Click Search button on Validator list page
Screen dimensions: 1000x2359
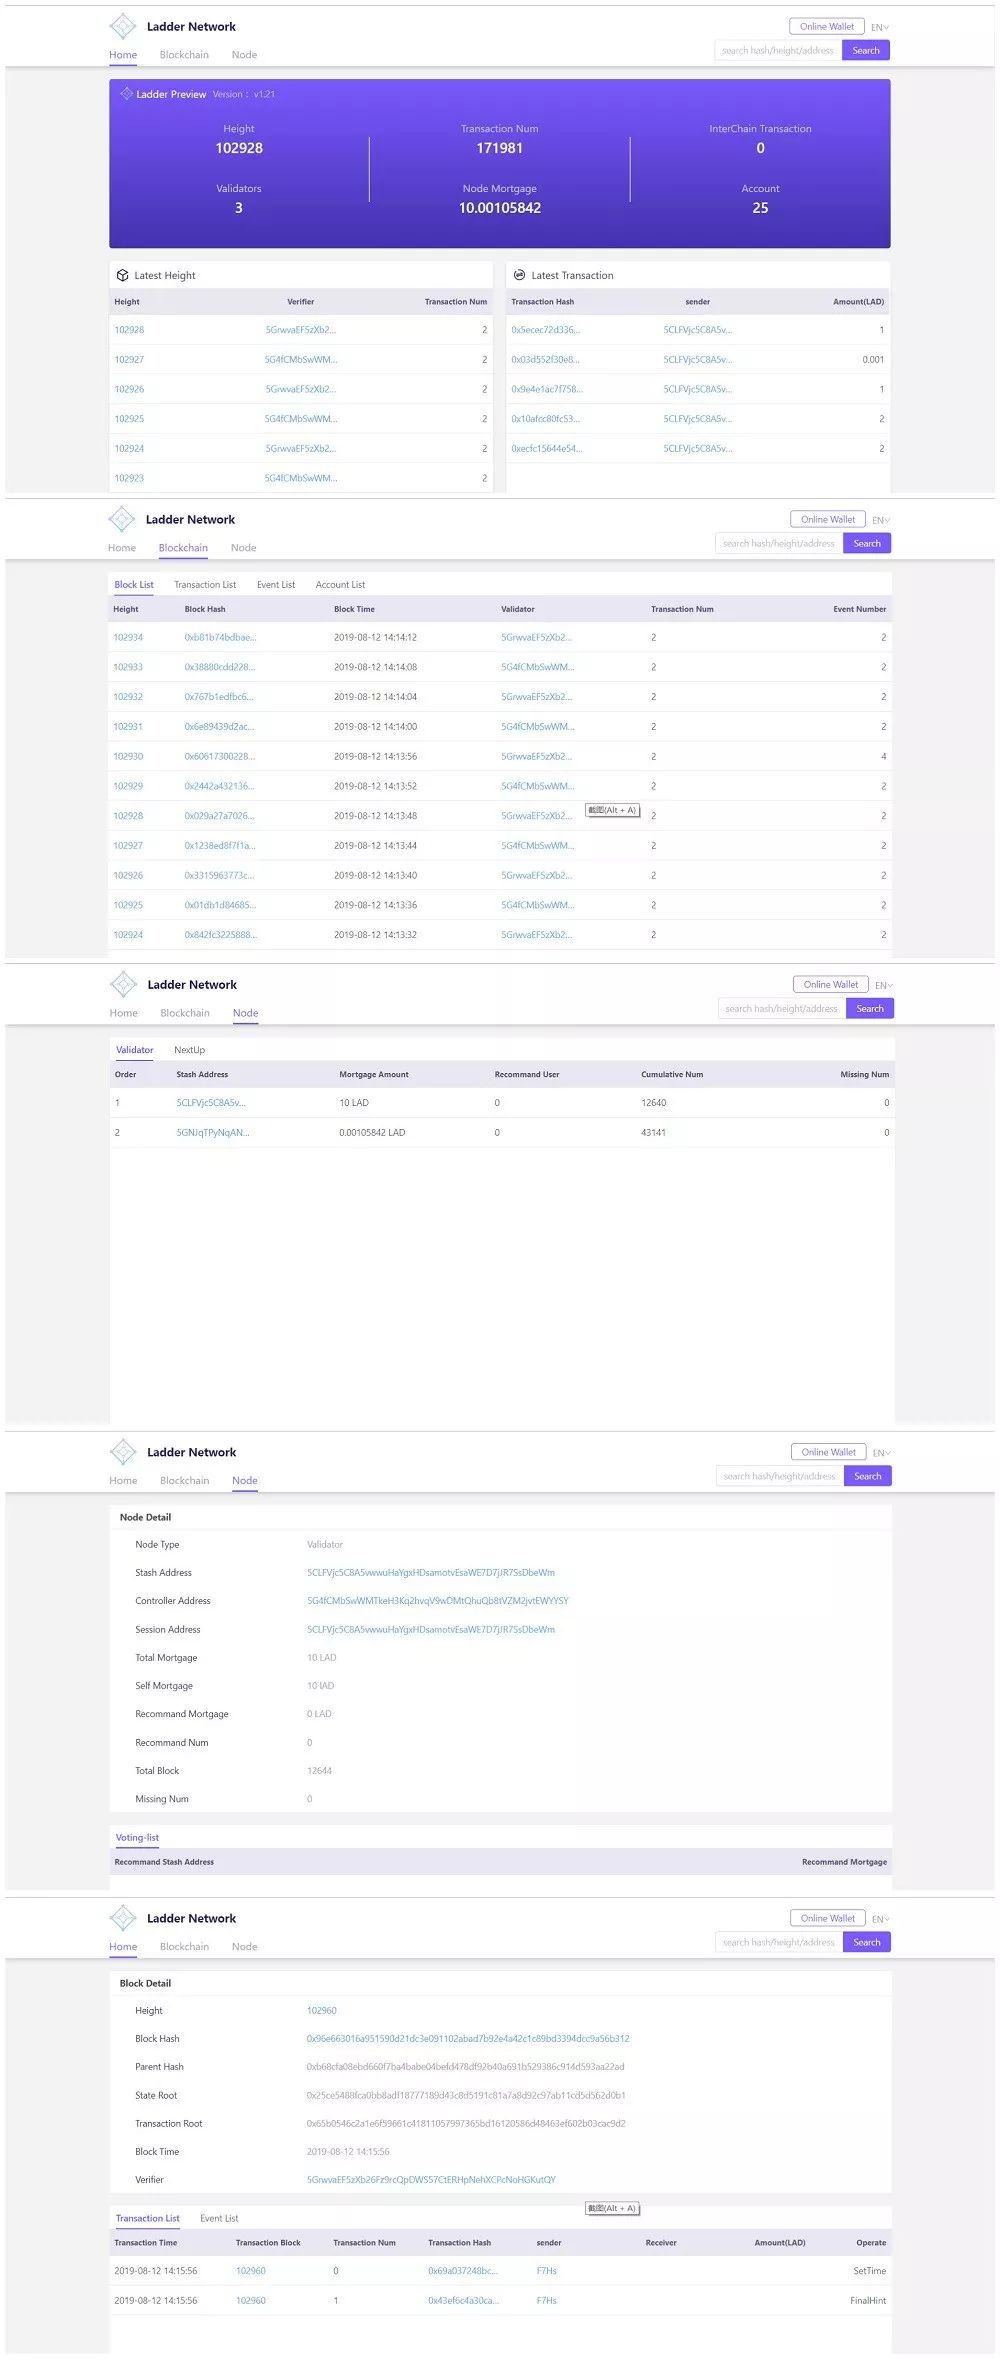click(870, 1008)
